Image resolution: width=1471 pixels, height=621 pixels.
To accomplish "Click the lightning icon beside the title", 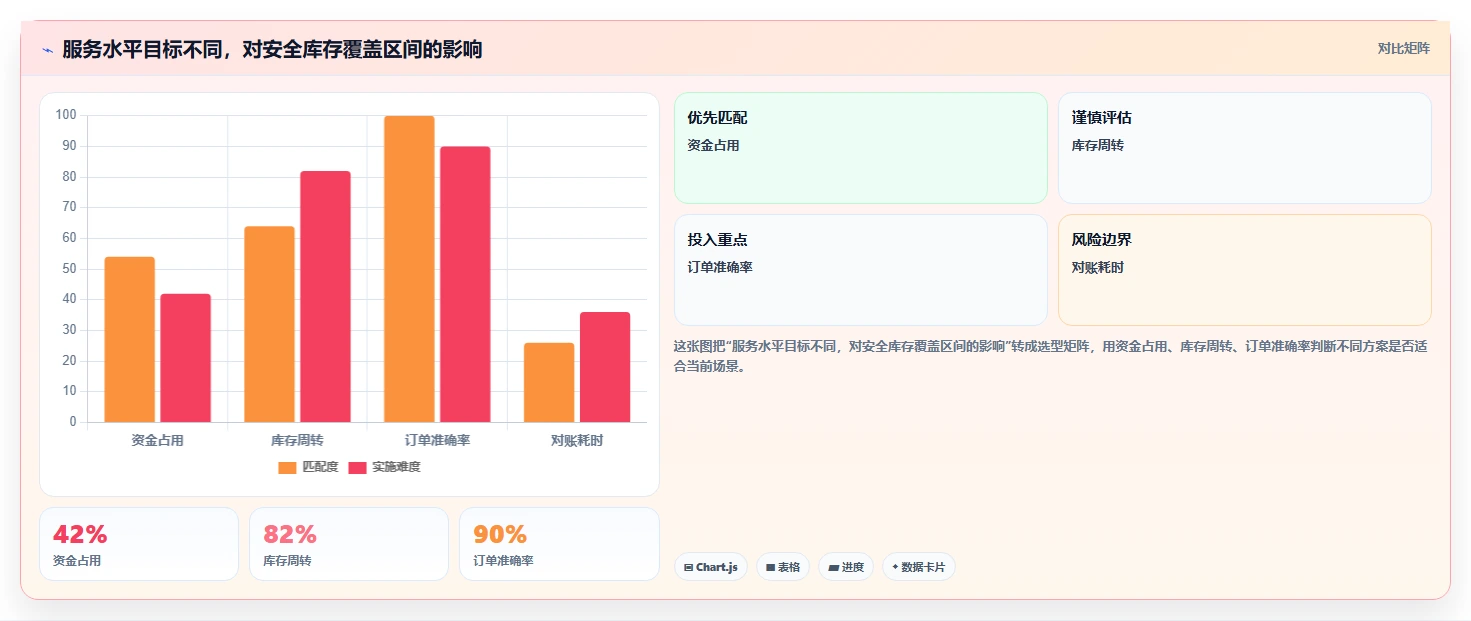I will point(47,50).
